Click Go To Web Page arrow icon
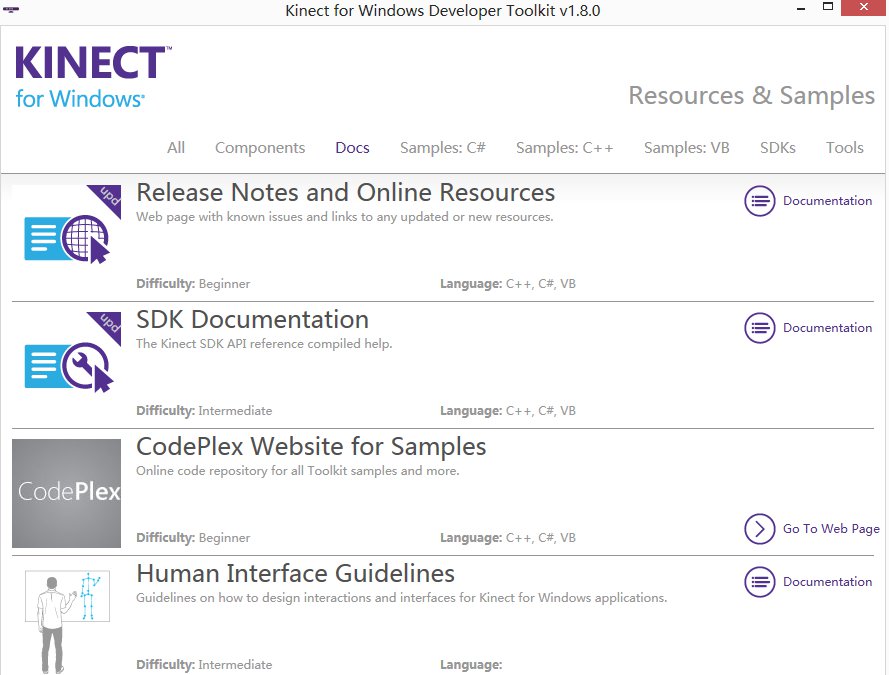Image resolution: width=889 pixels, height=675 pixels. [x=759, y=529]
